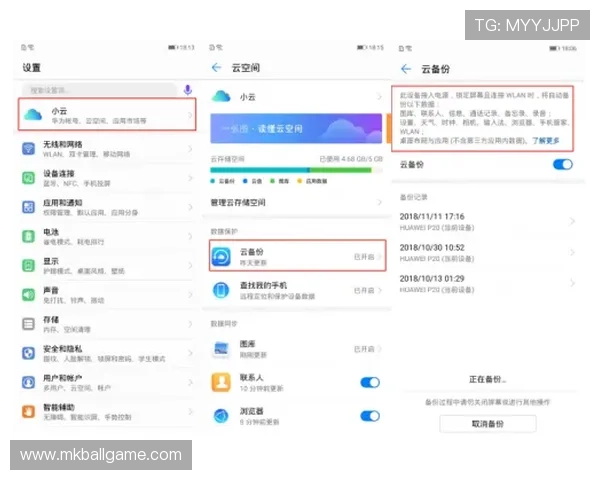Turn off the 云备份 switch
This screenshot has height=480, width=600.
[x=562, y=165]
